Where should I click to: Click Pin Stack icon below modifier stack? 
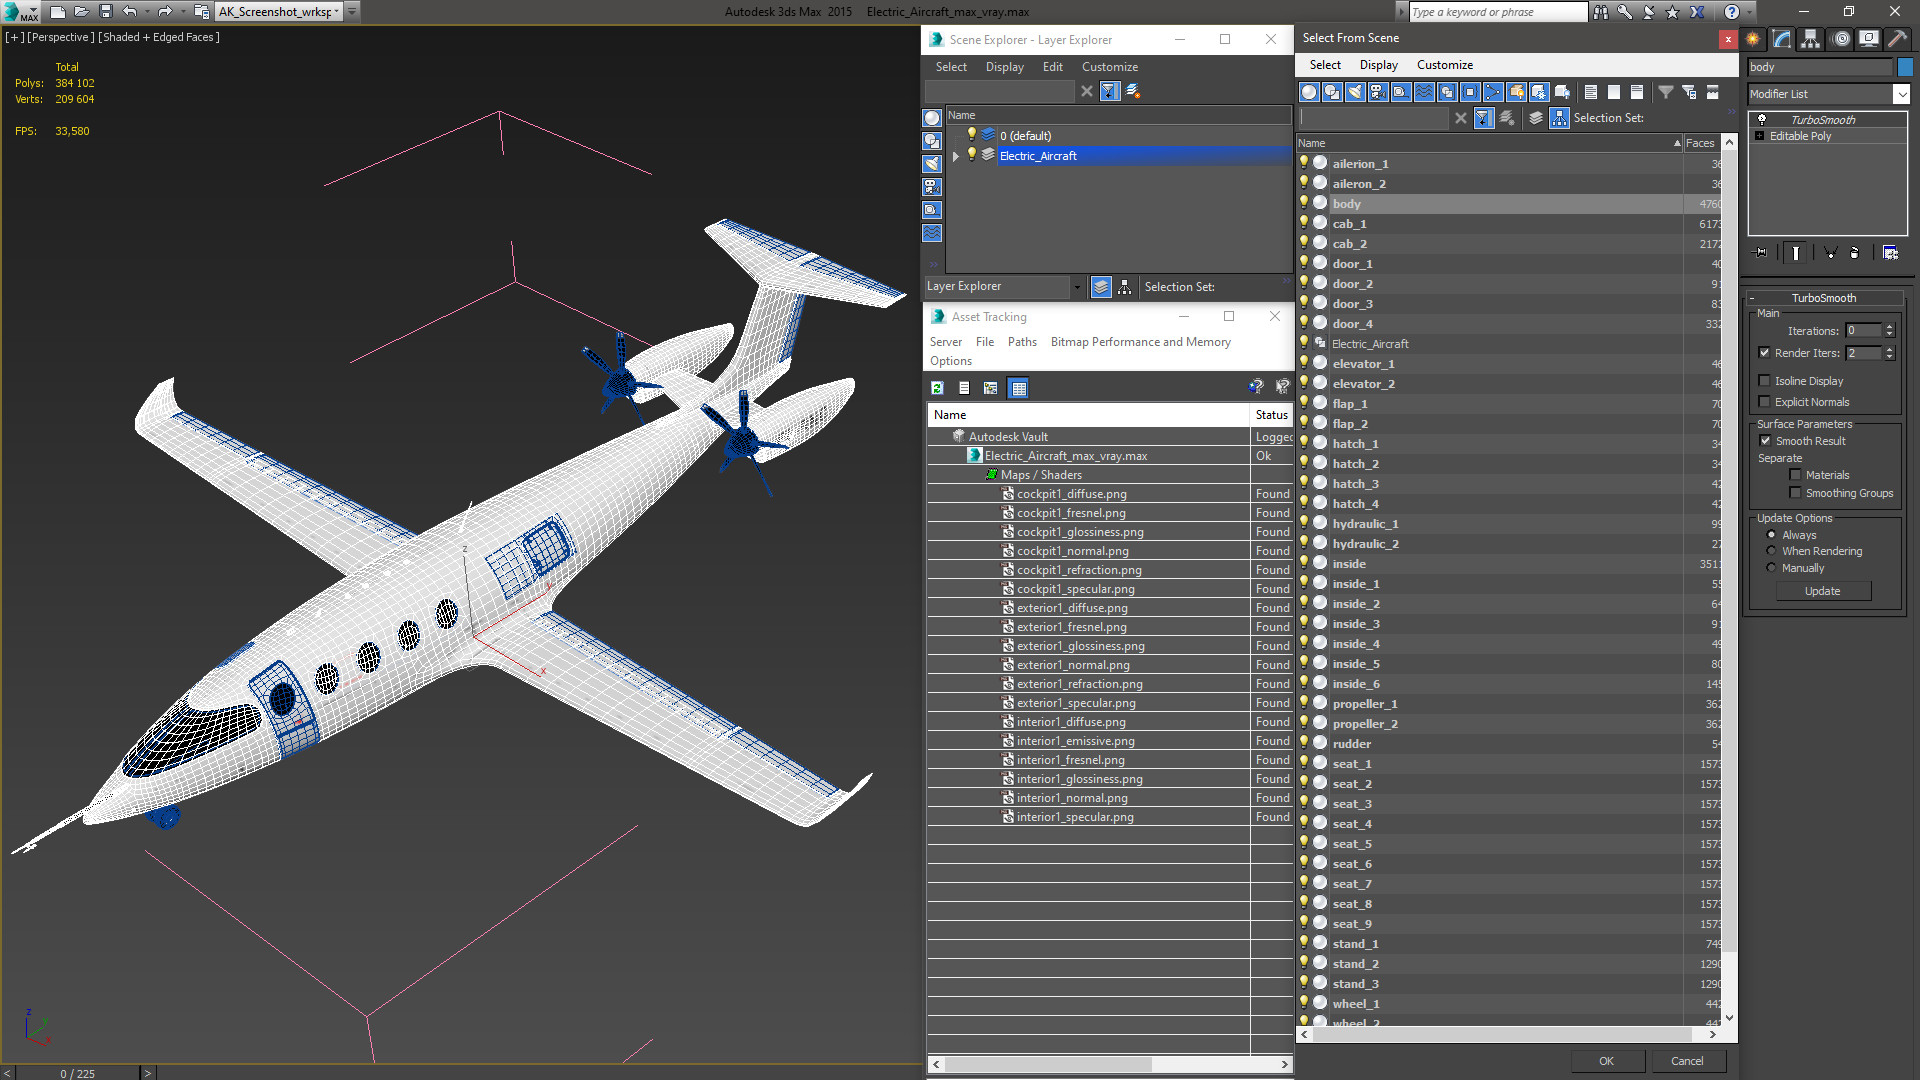pyautogui.click(x=1761, y=253)
